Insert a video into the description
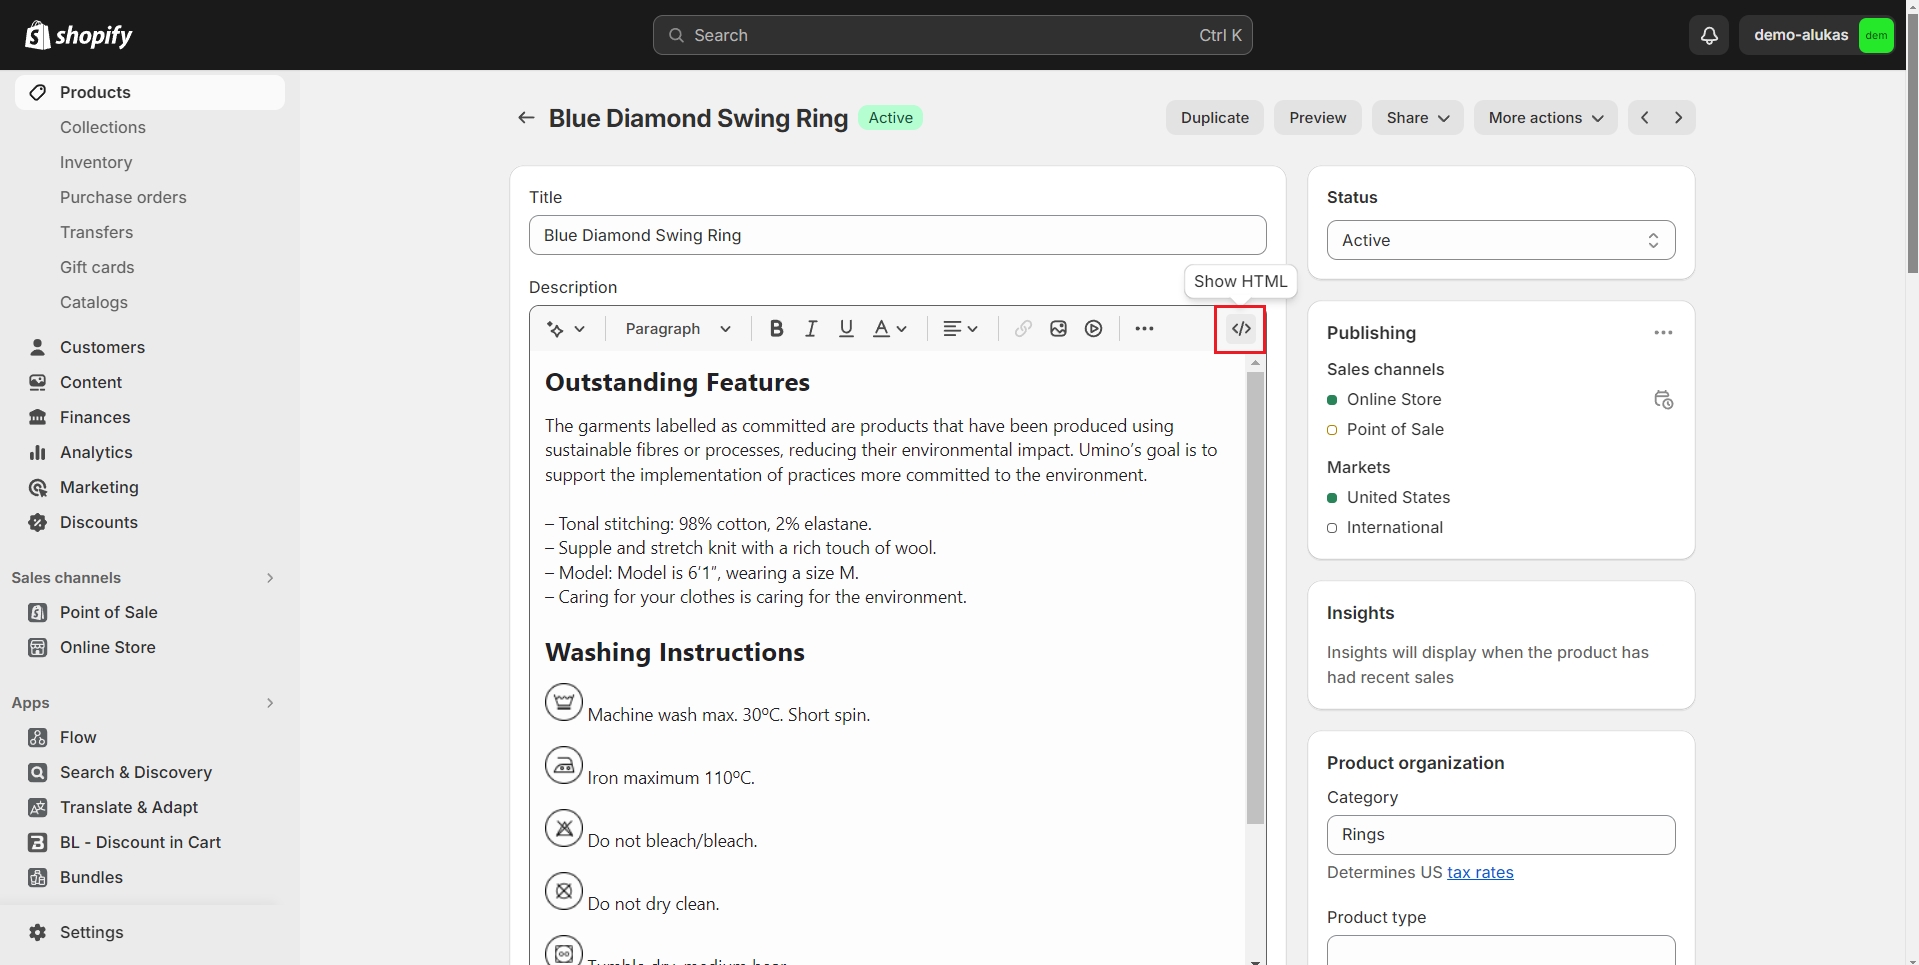 [1094, 329]
